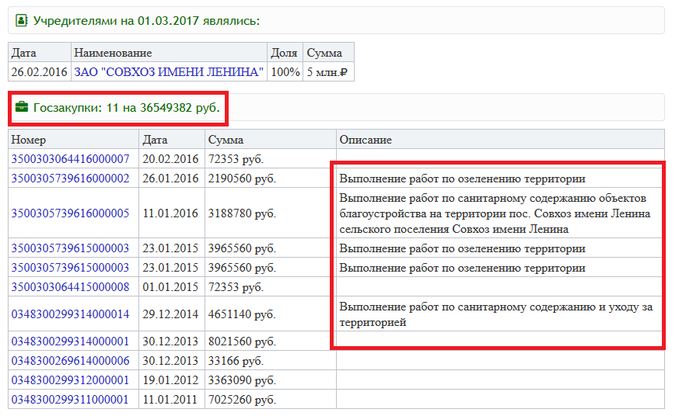Follow procurement link 3500305739616000005
The height and width of the screenshot is (416, 700).
pos(70,213)
